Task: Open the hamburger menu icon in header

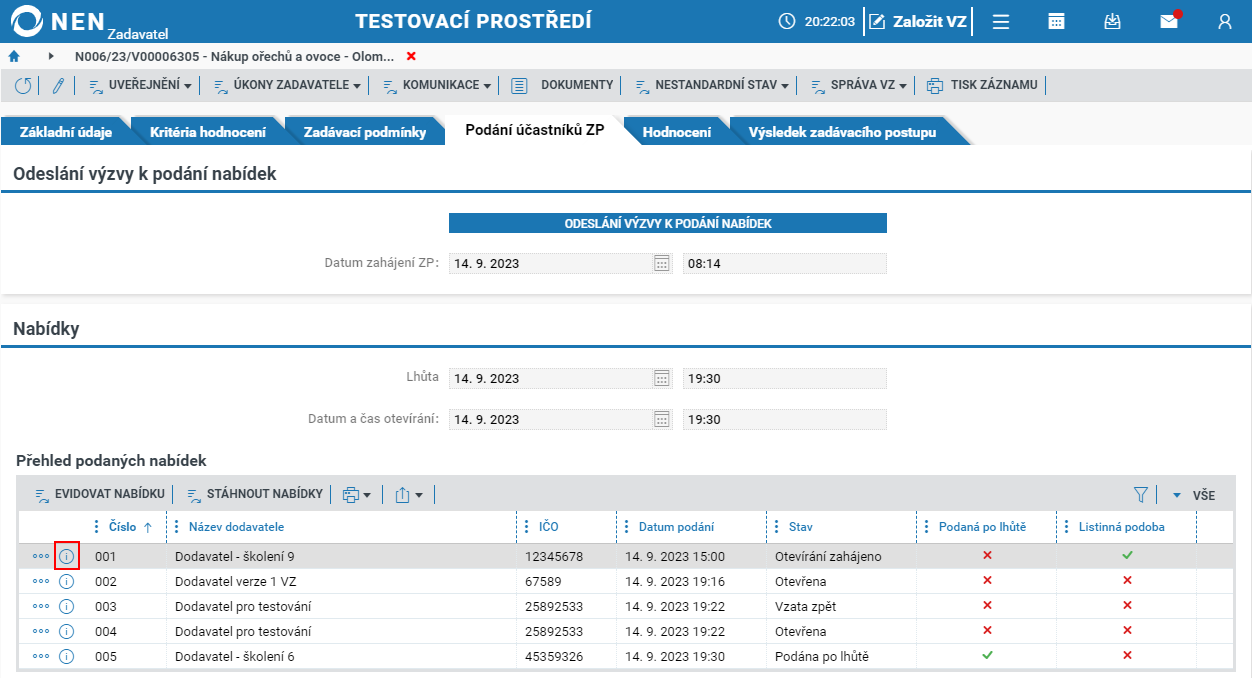Action: (1000, 21)
